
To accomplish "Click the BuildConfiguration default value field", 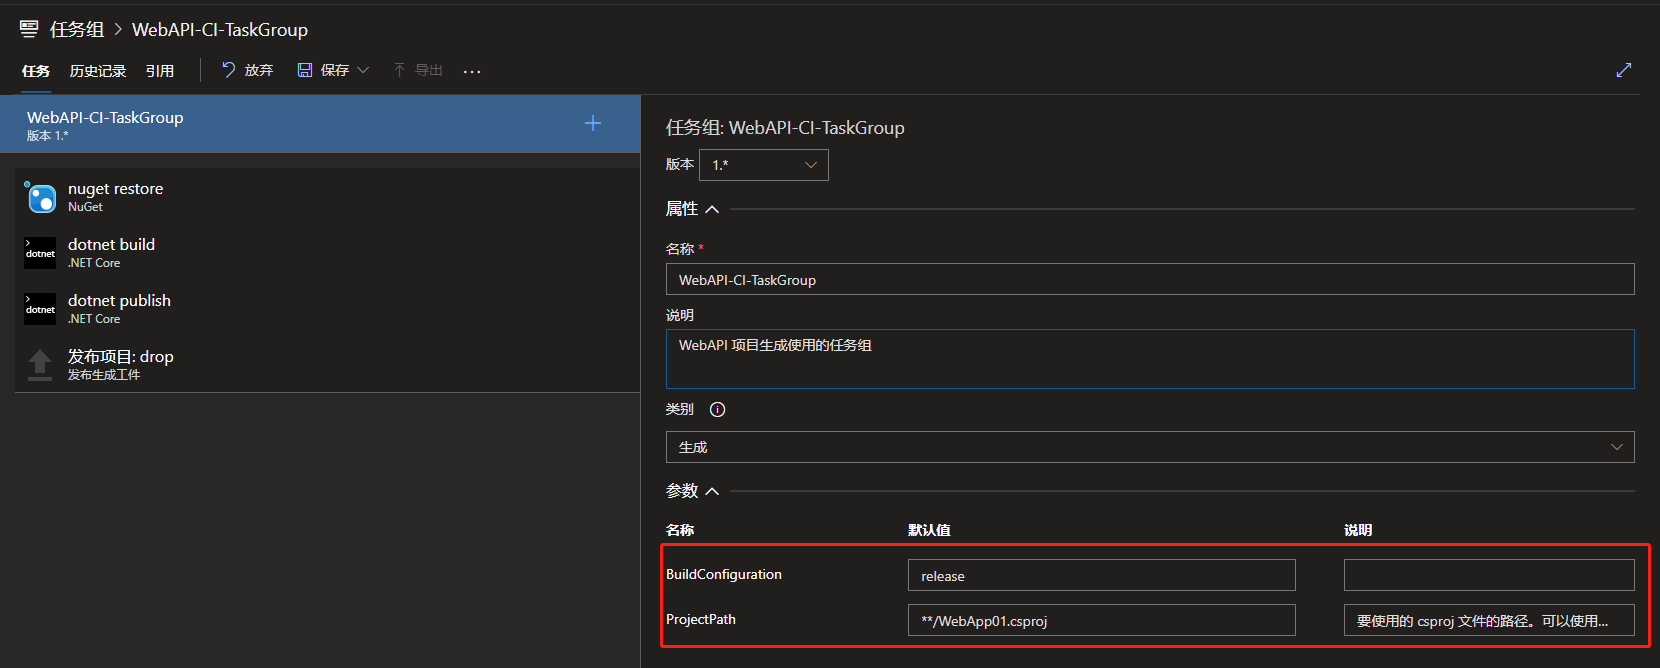I will point(1102,575).
